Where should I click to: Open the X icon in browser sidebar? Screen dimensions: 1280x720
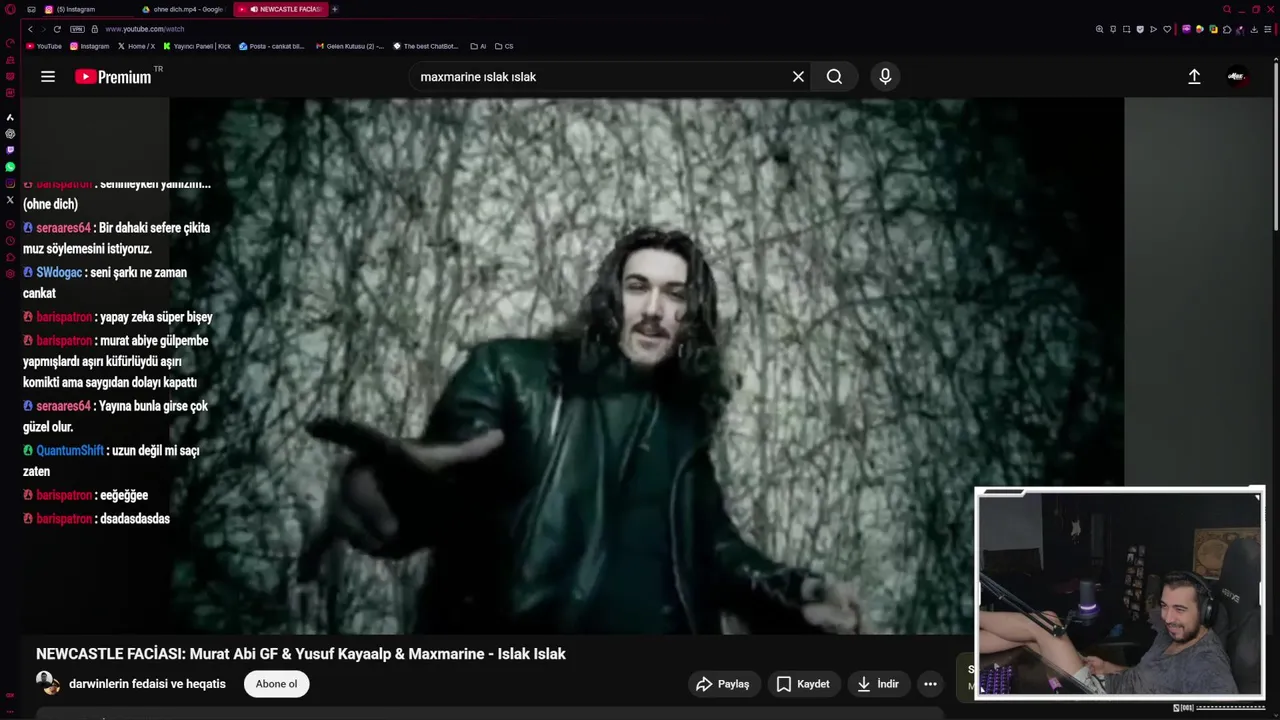10,200
